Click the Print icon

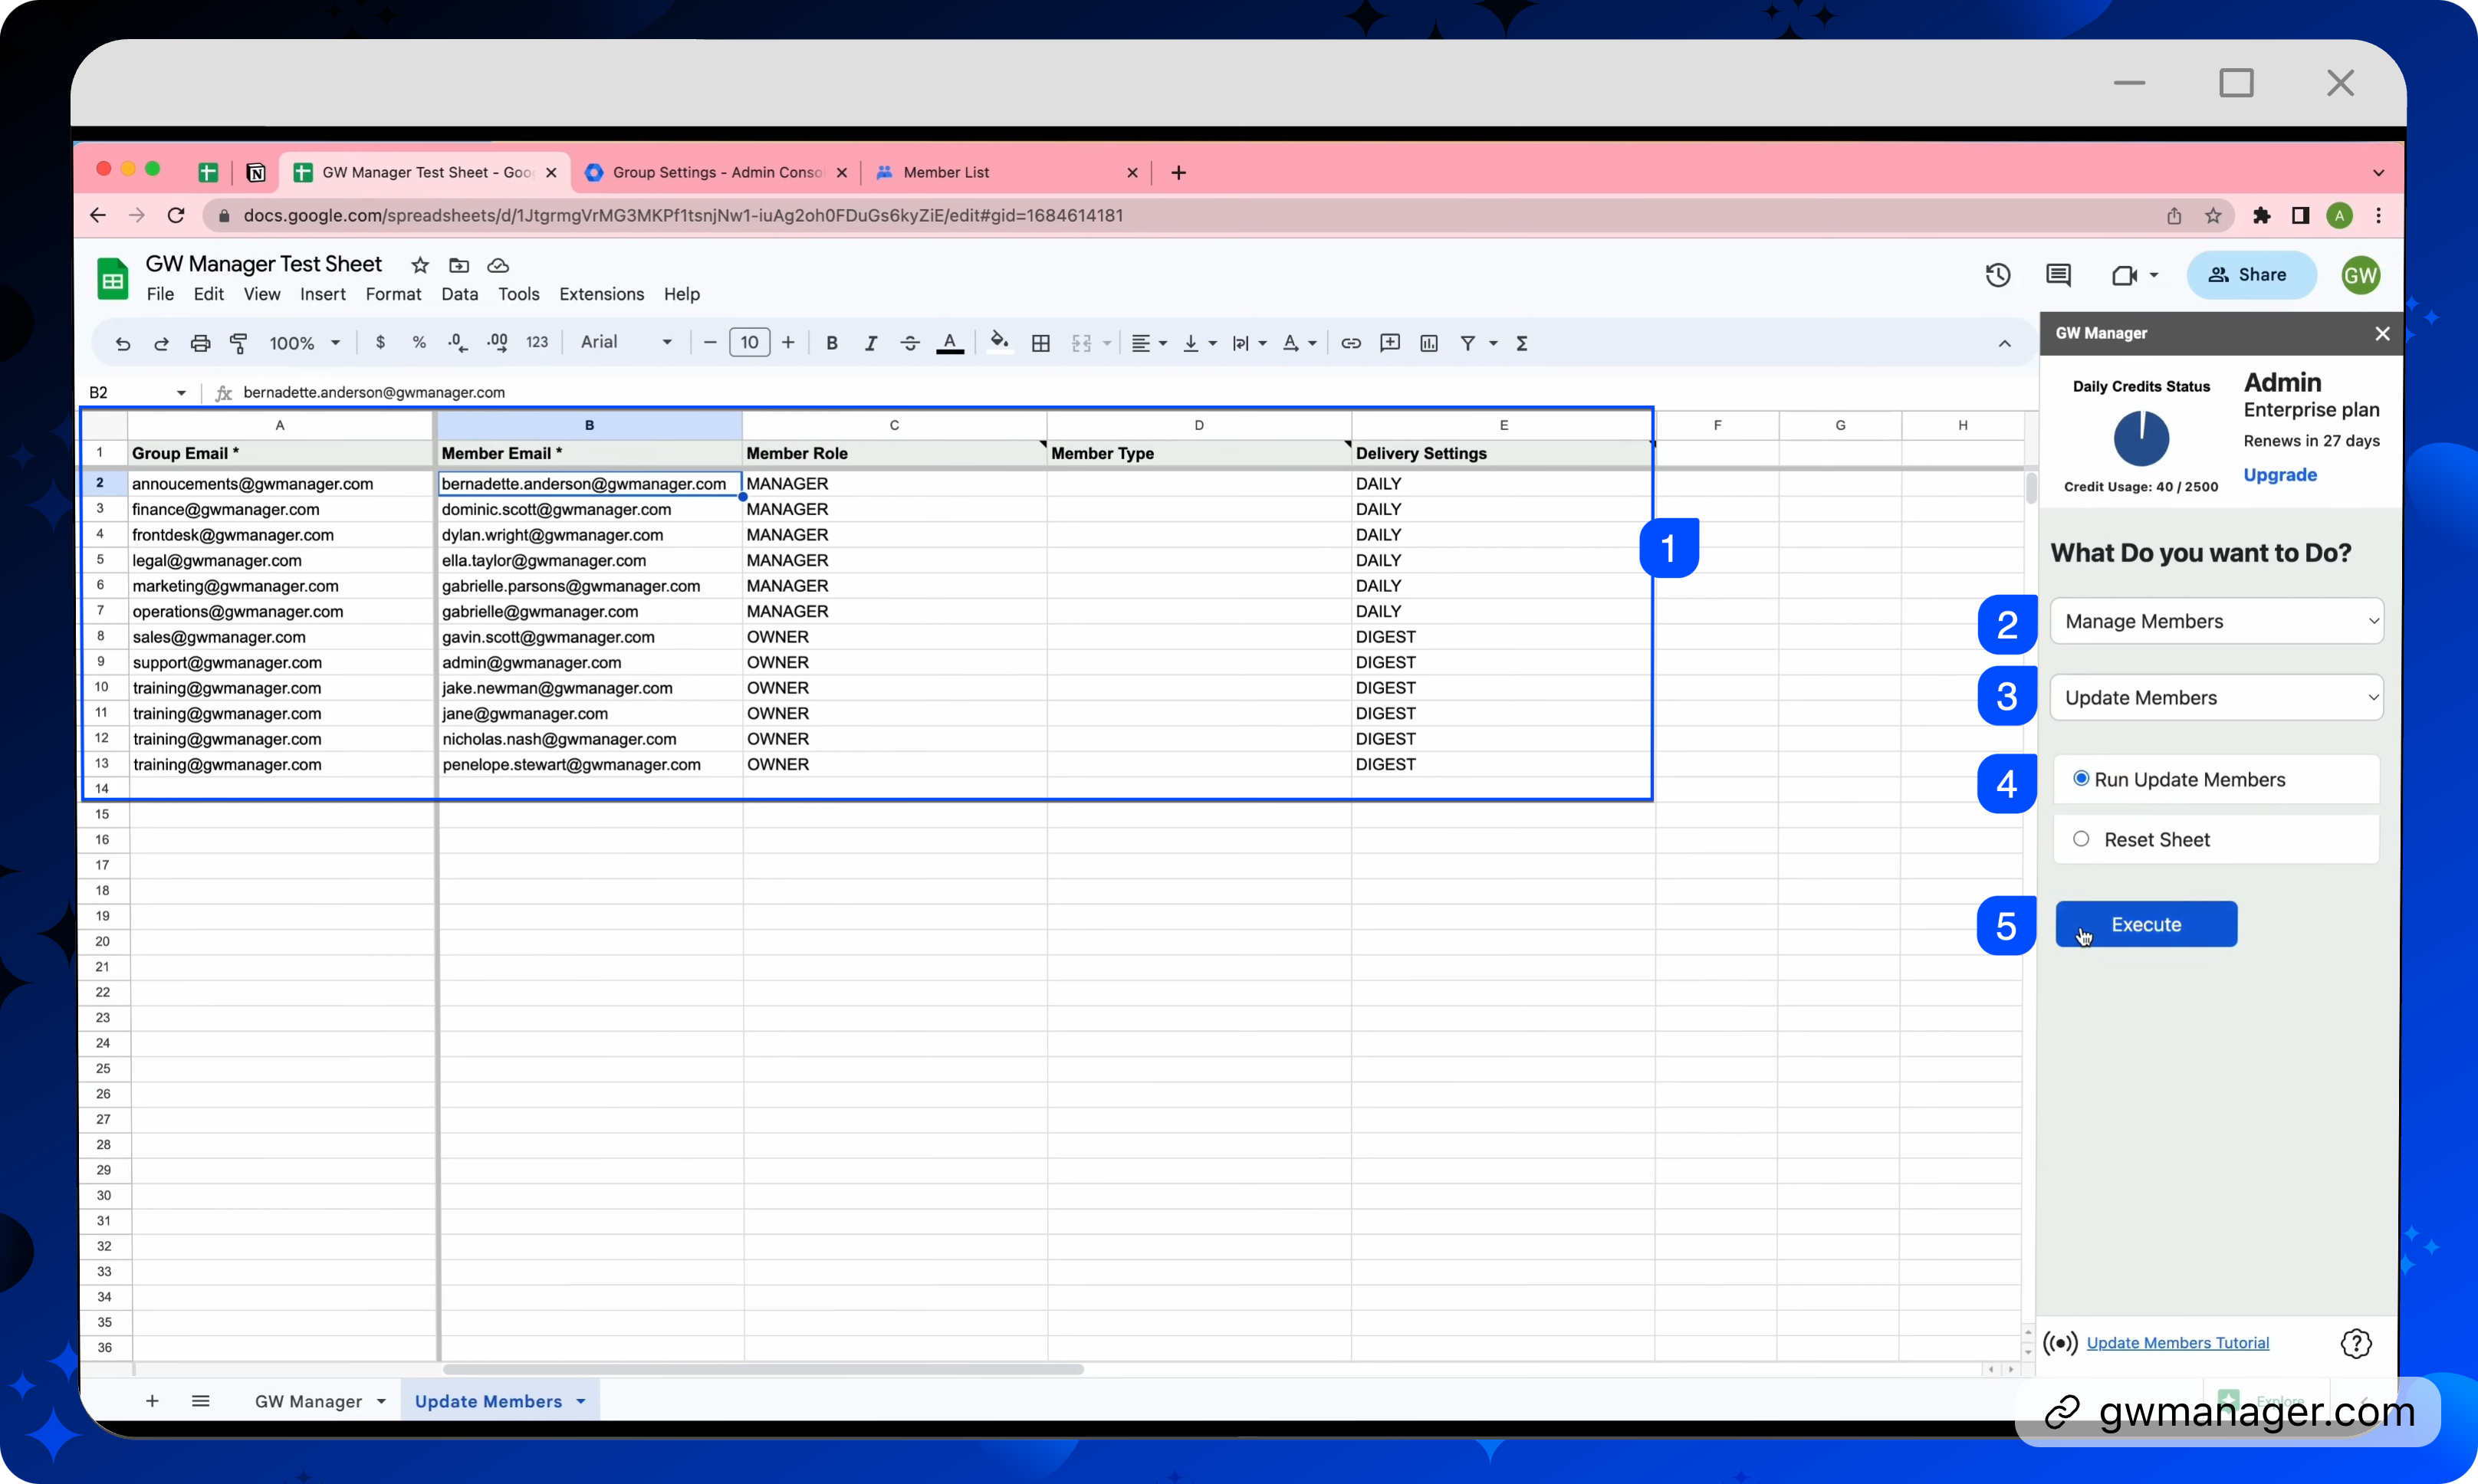[x=200, y=343]
